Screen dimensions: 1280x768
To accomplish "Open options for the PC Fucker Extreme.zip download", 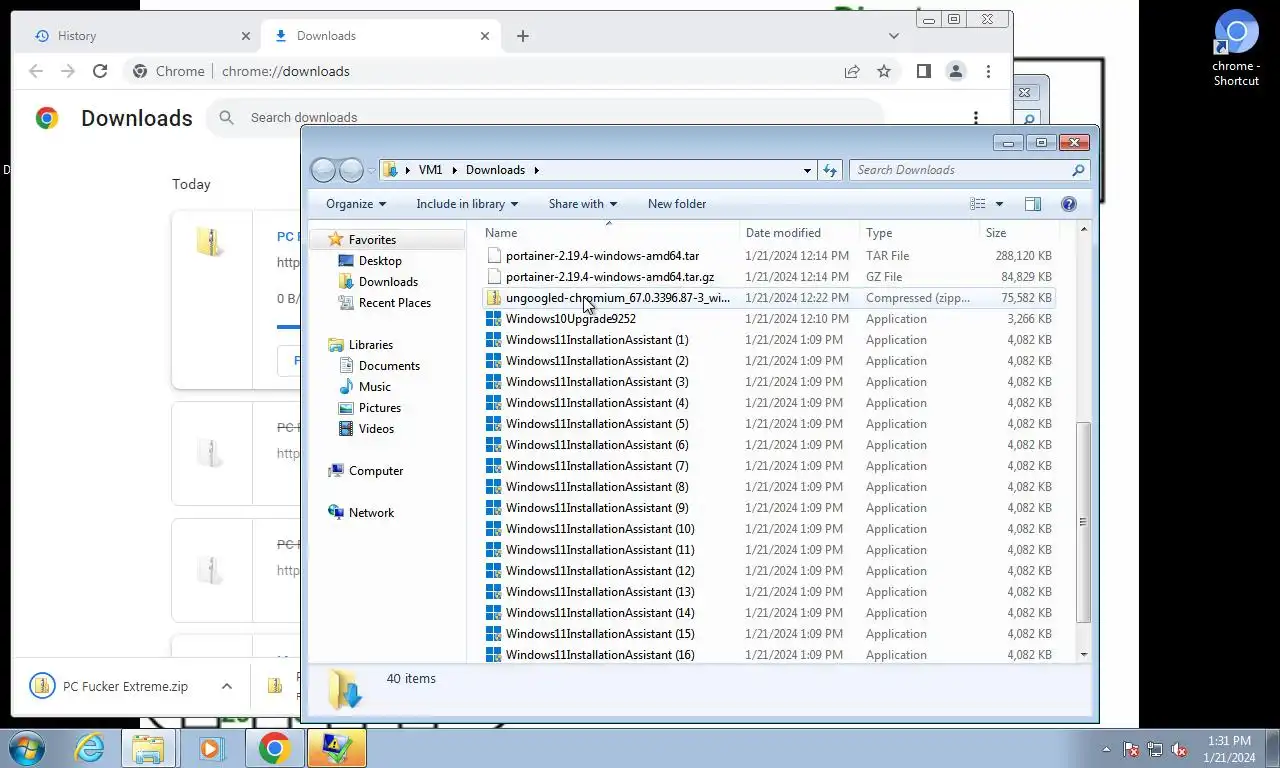I will (227, 686).
